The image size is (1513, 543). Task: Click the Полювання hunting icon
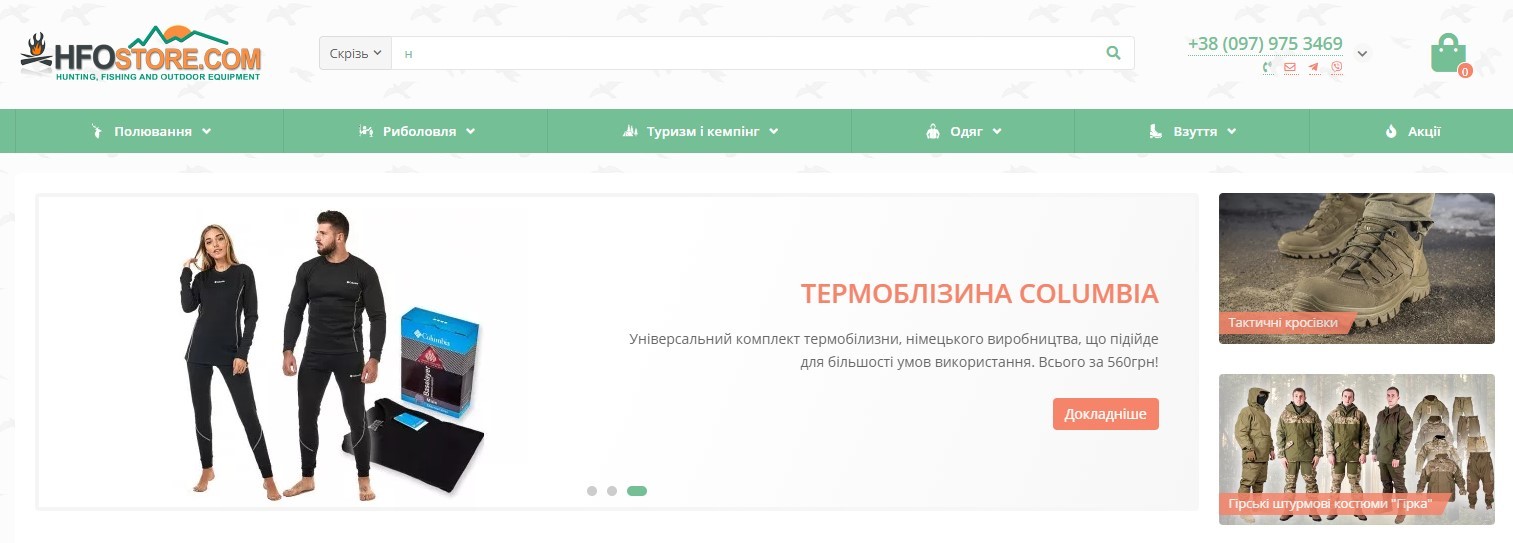pyautogui.click(x=97, y=131)
